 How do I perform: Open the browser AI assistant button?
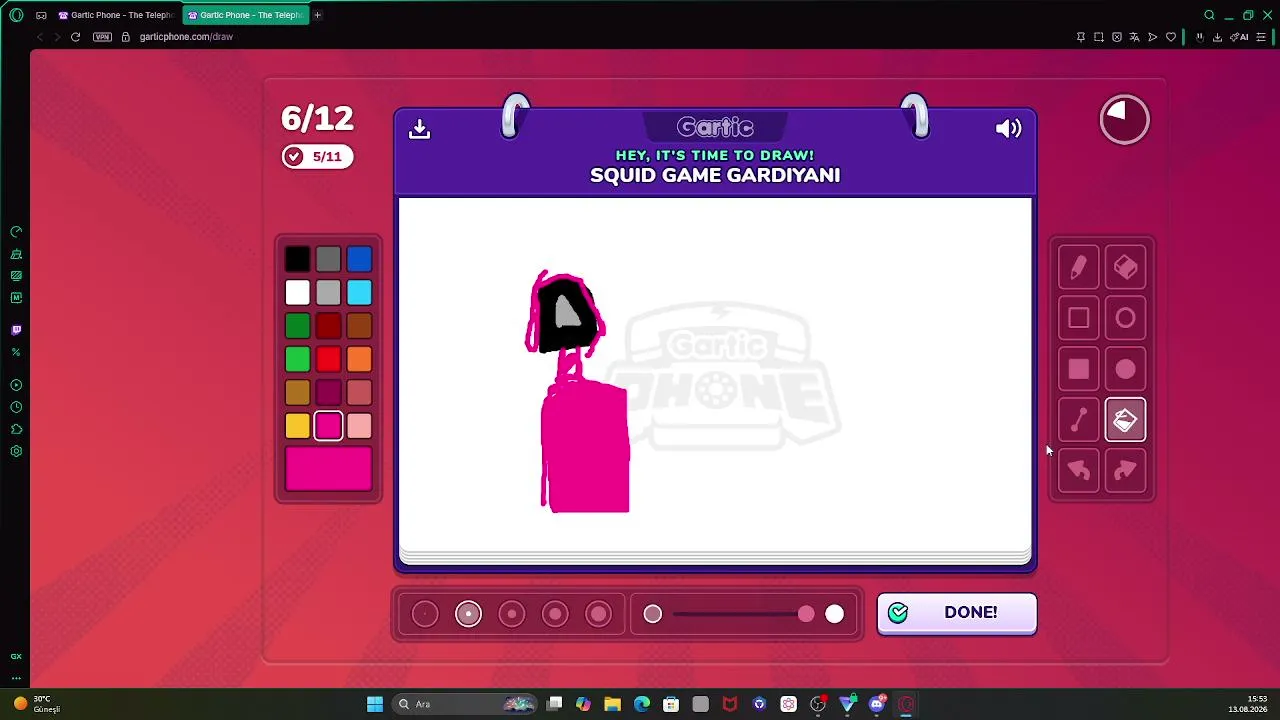pos(1240,37)
